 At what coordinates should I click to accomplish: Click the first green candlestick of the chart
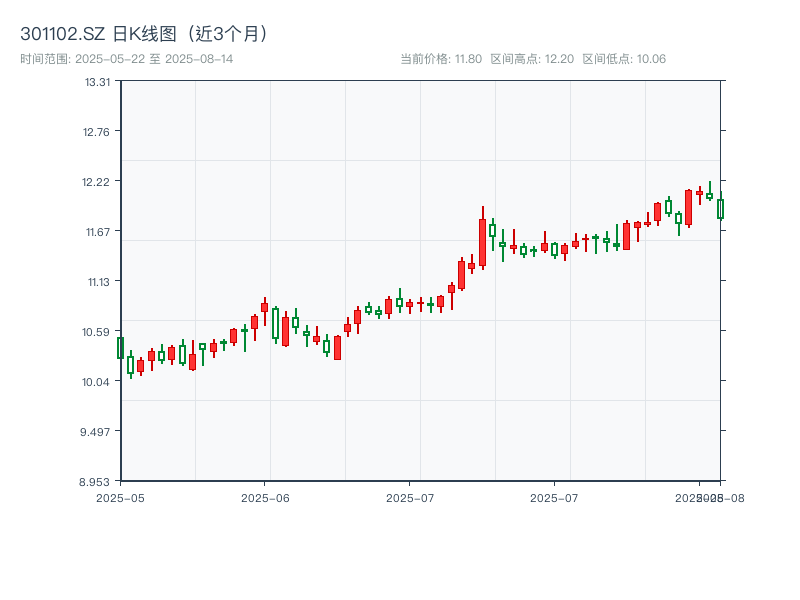120,347
